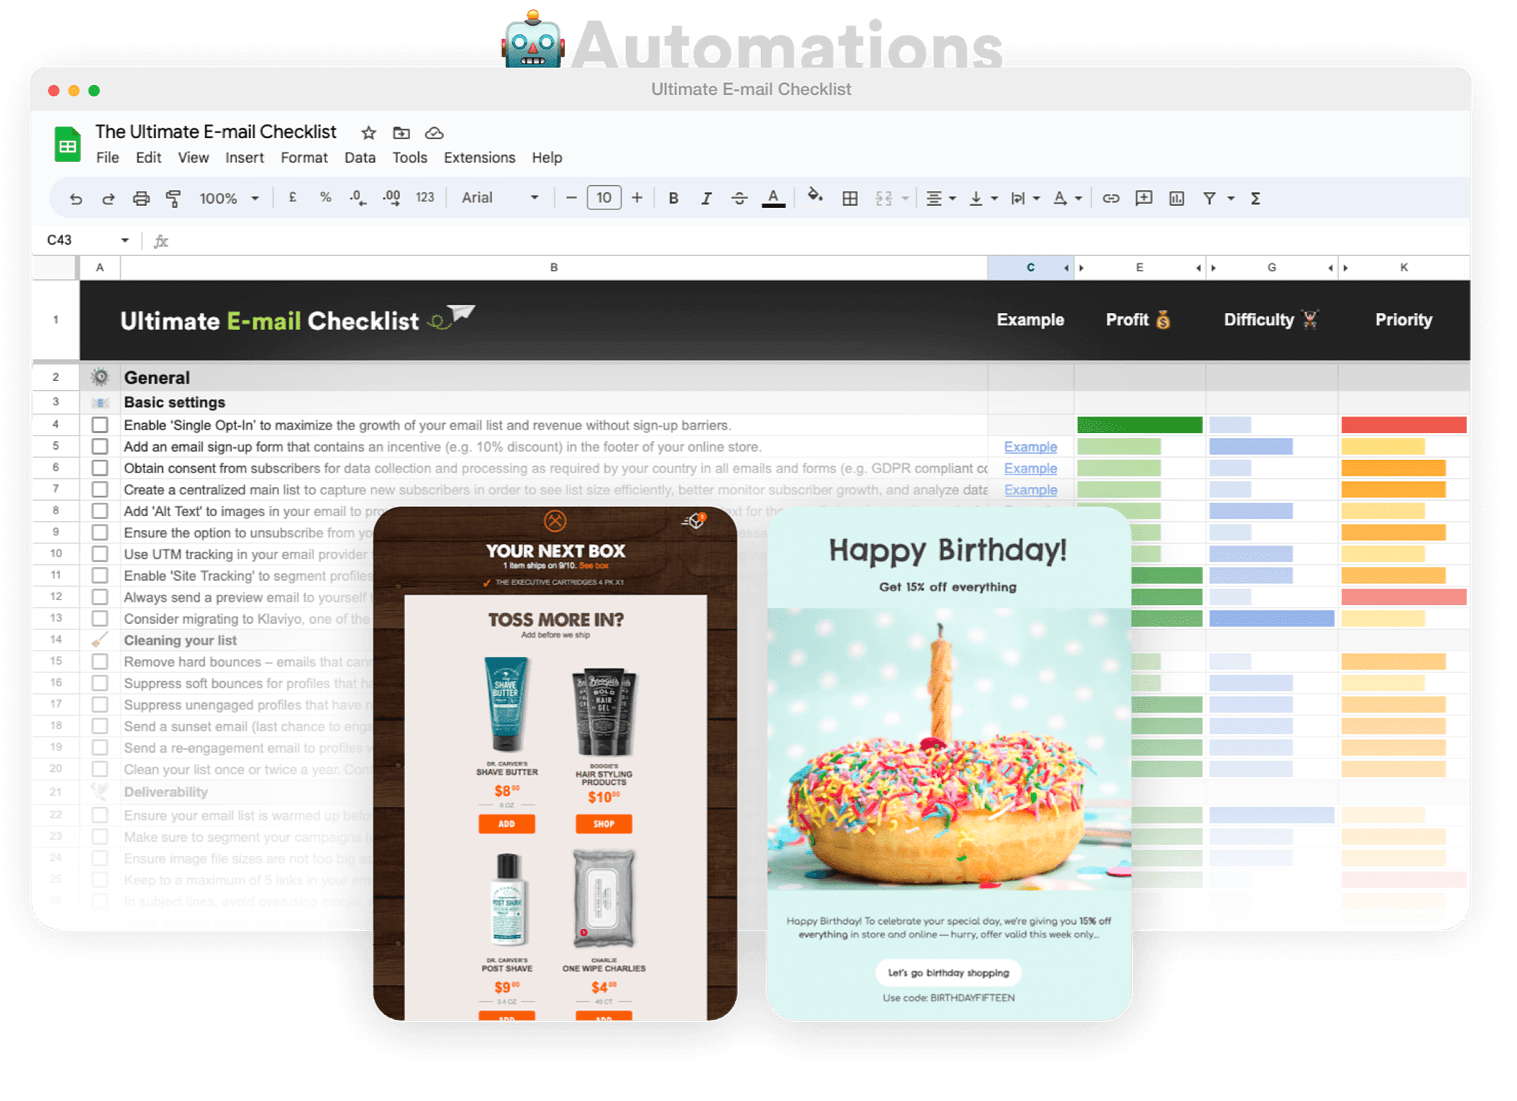
Task: Click the text color button
Action: 773,198
